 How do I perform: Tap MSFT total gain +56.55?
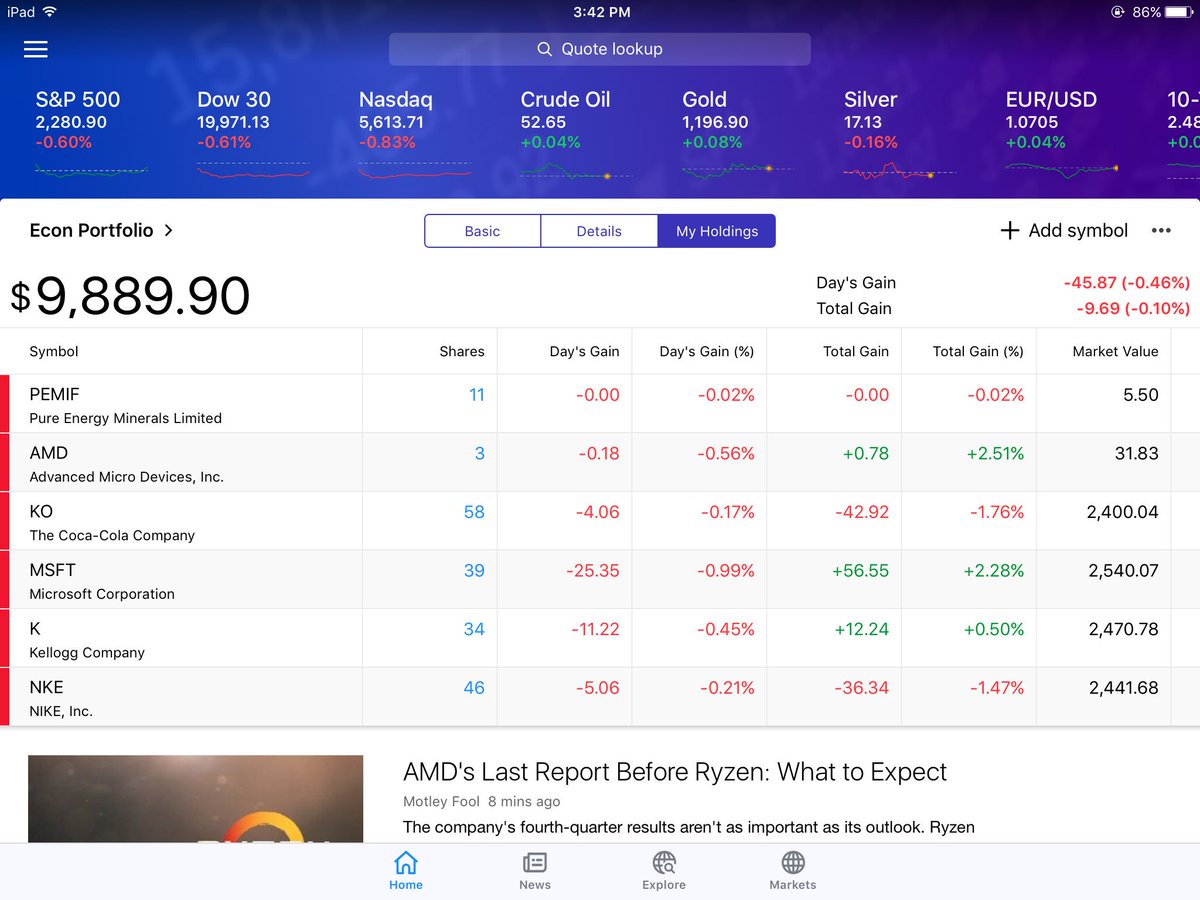click(860, 571)
